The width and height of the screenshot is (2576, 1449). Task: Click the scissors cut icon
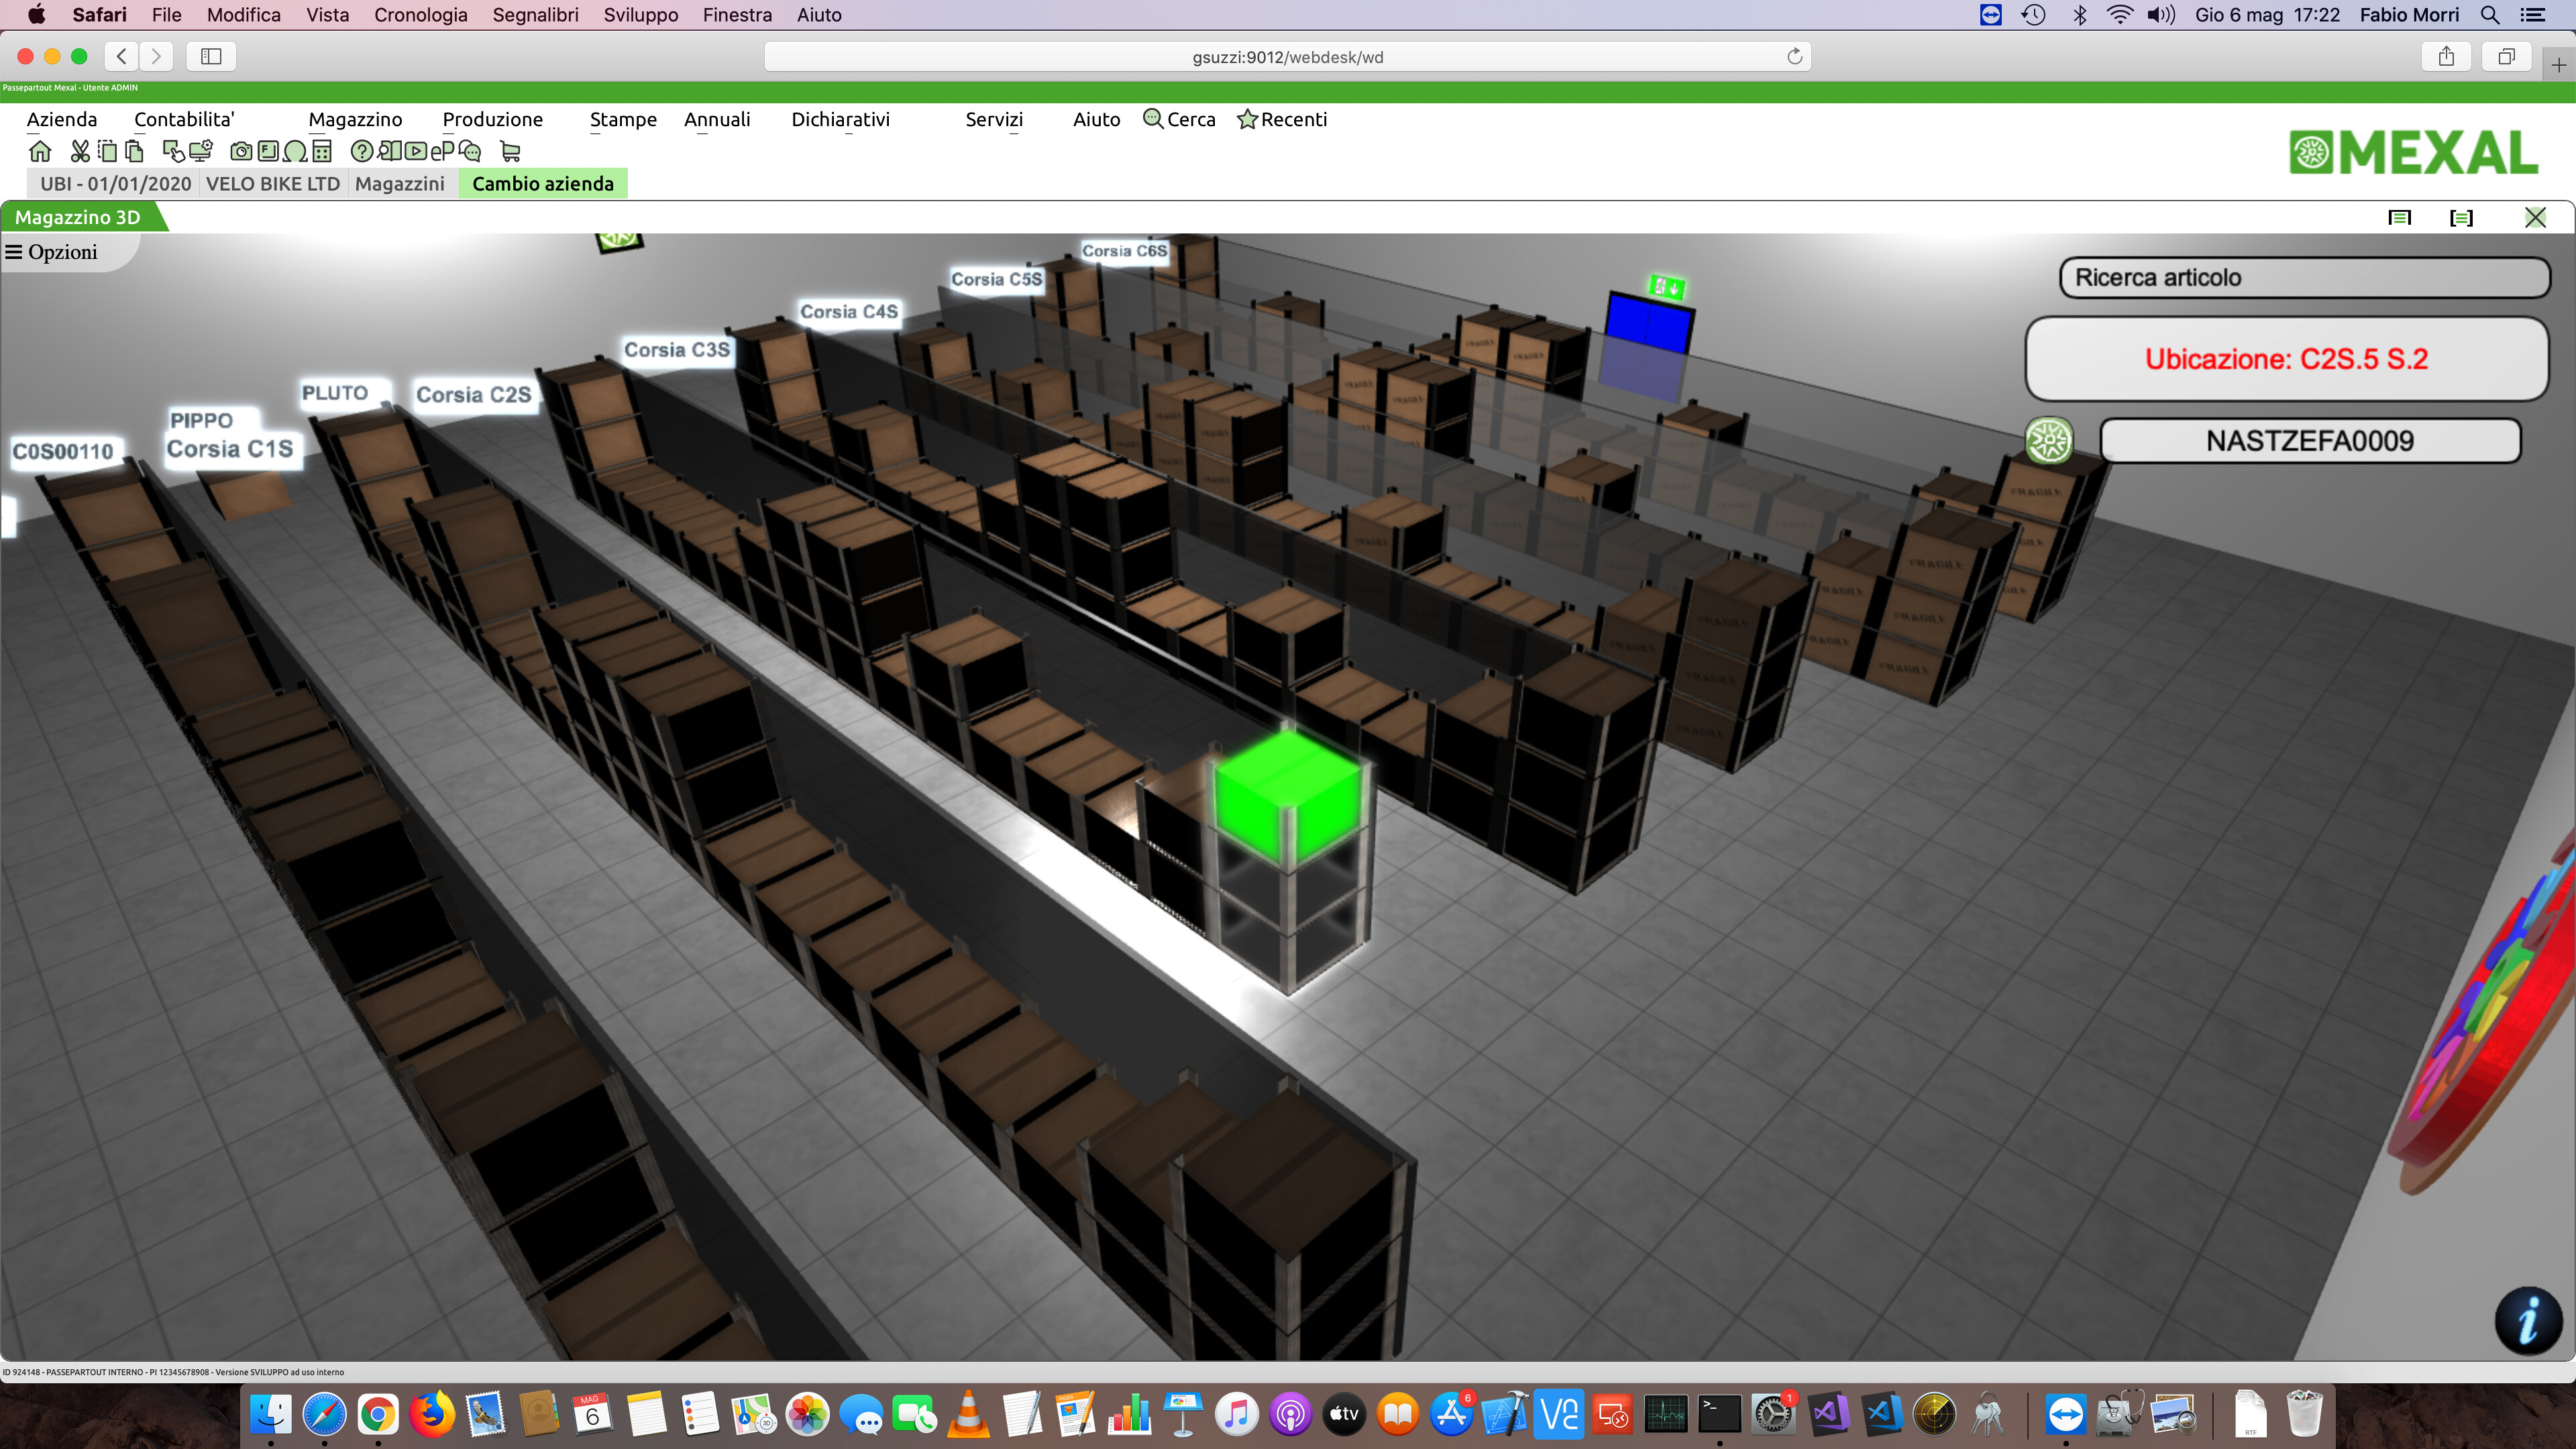[x=80, y=152]
